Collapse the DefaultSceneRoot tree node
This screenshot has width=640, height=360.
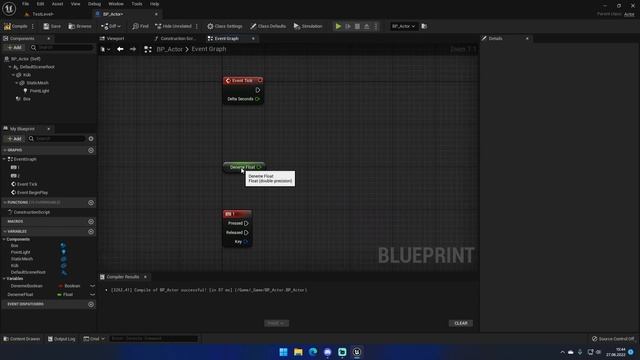10,67
